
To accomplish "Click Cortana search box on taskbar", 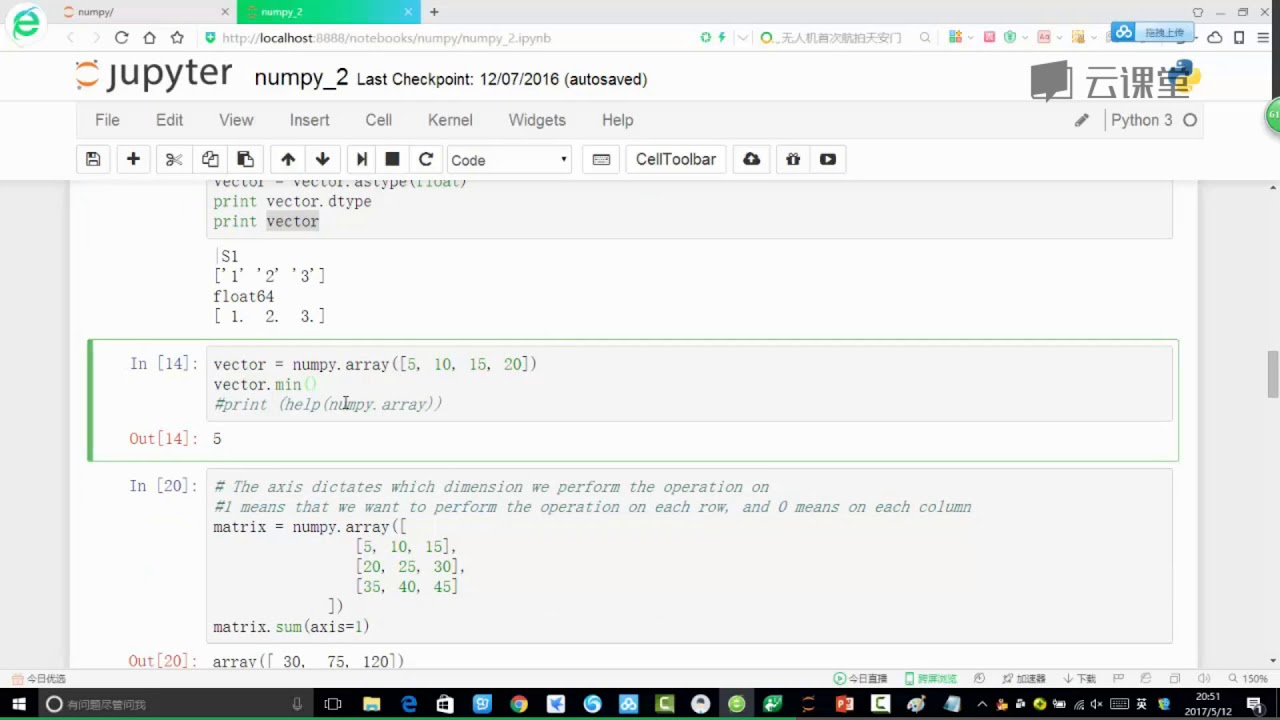I will [175, 704].
